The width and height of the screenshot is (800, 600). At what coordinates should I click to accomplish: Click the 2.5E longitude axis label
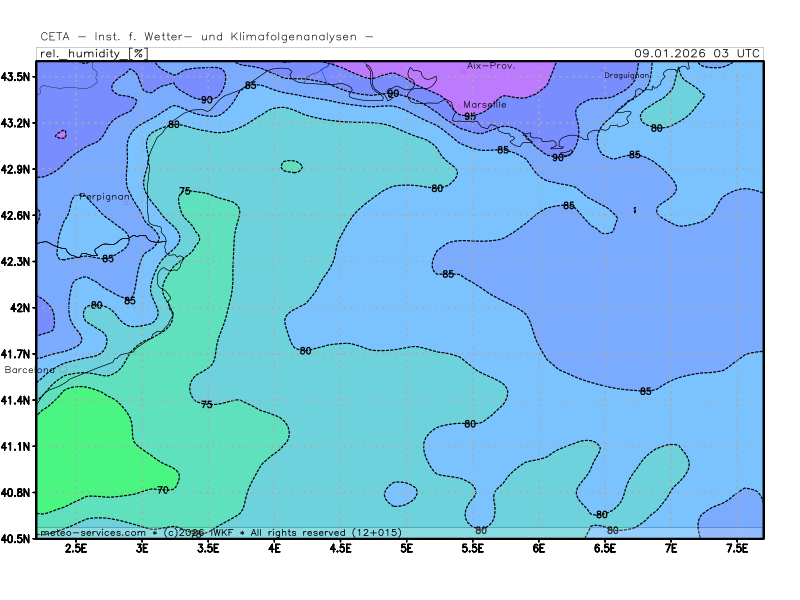[76, 549]
